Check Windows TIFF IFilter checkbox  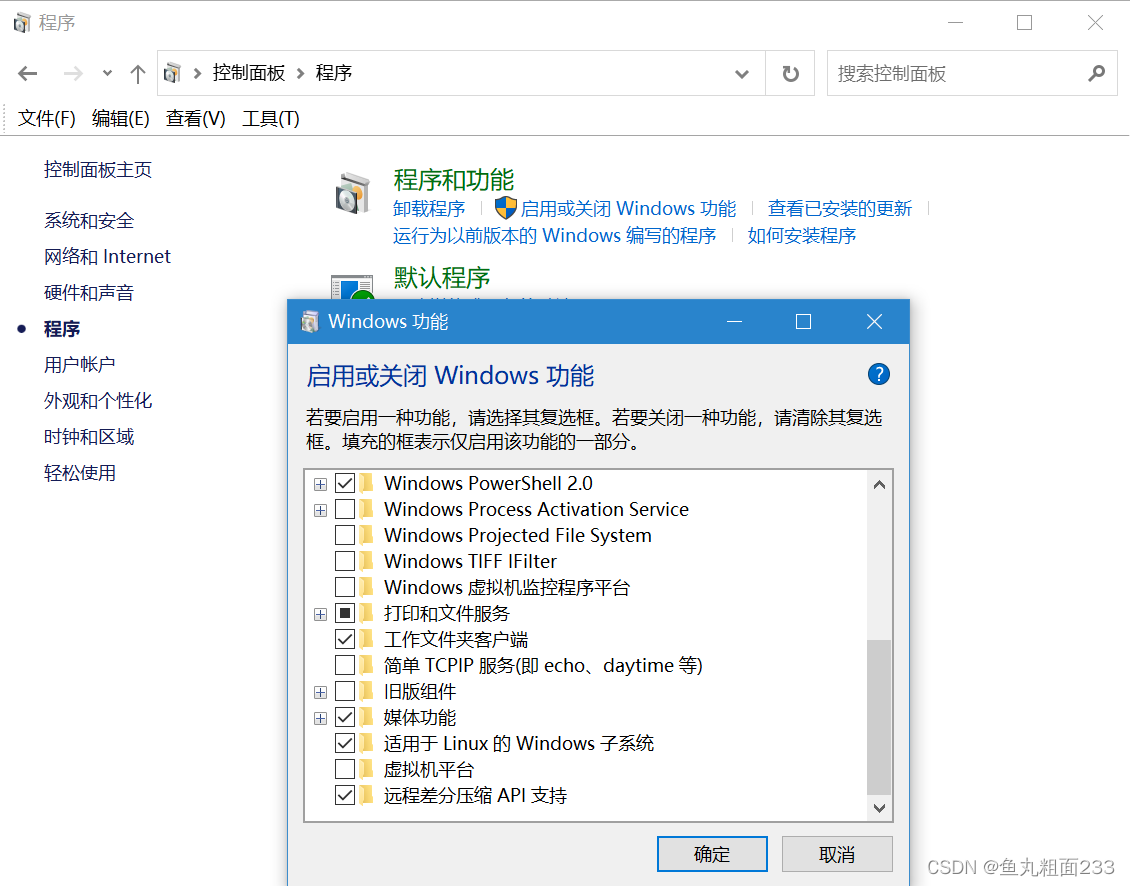click(345, 561)
